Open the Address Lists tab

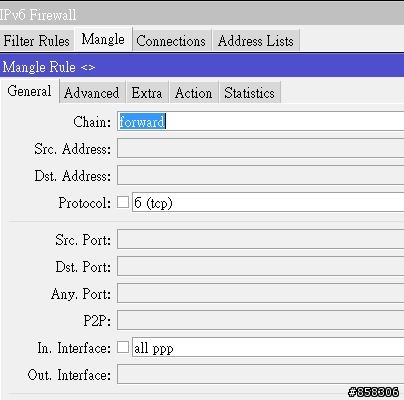[256, 41]
